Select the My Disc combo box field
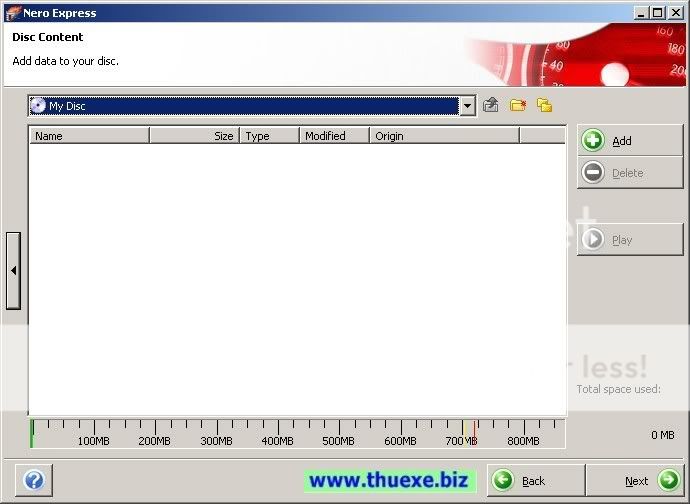Viewport: 690px width, 504px height. pos(250,106)
